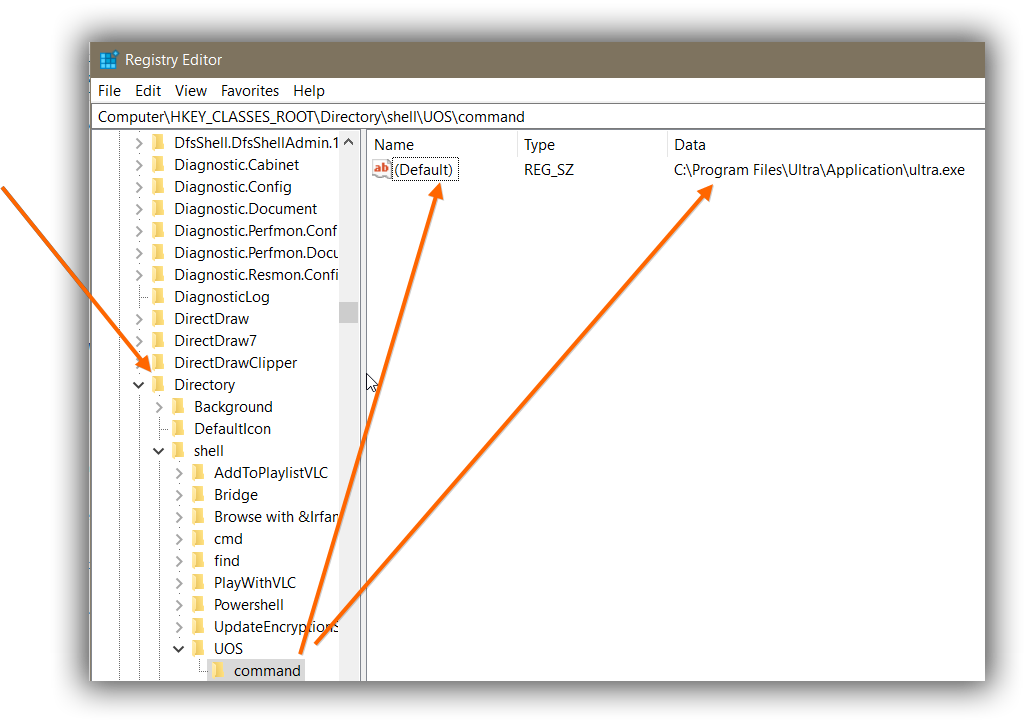
Task: Click the tree pane vertical scrollbar thumb
Action: pyautogui.click(x=348, y=312)
